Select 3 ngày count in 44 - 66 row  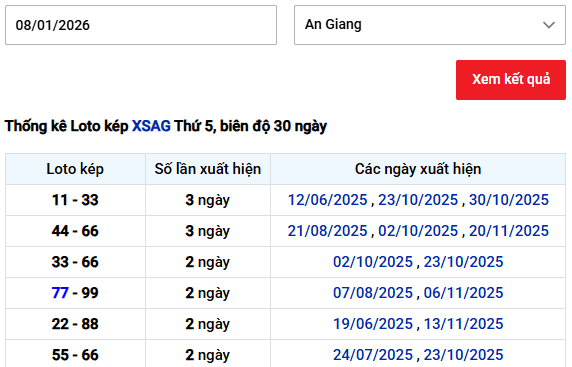[208, 231]
